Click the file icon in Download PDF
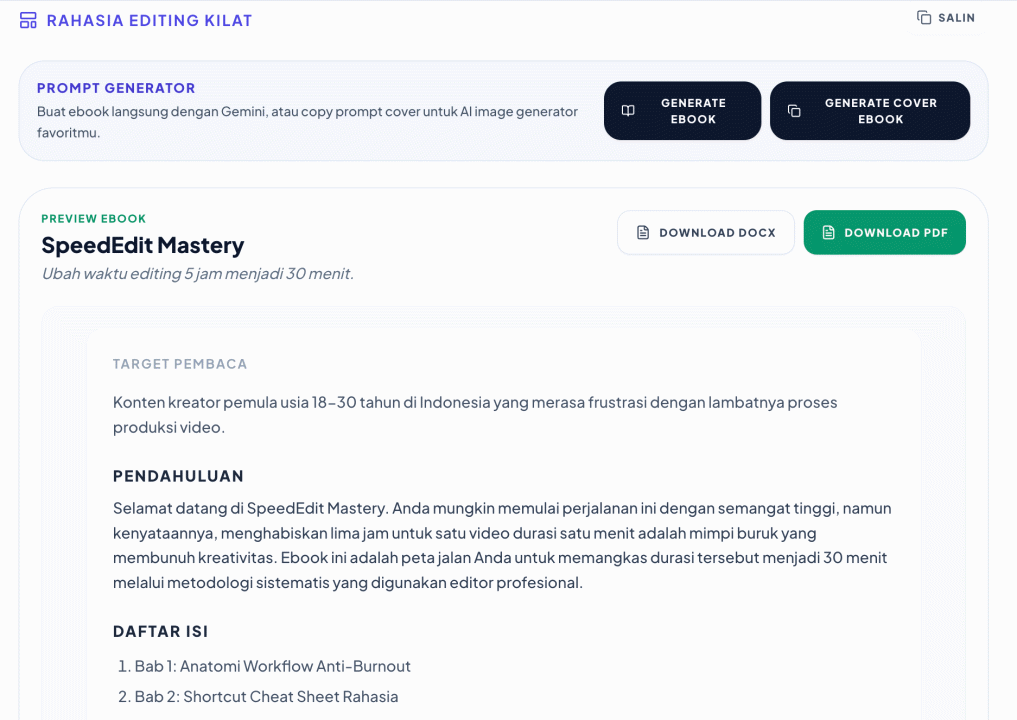Image resolution: width=1017 pixels, height=720 pixels. point(828,232)
